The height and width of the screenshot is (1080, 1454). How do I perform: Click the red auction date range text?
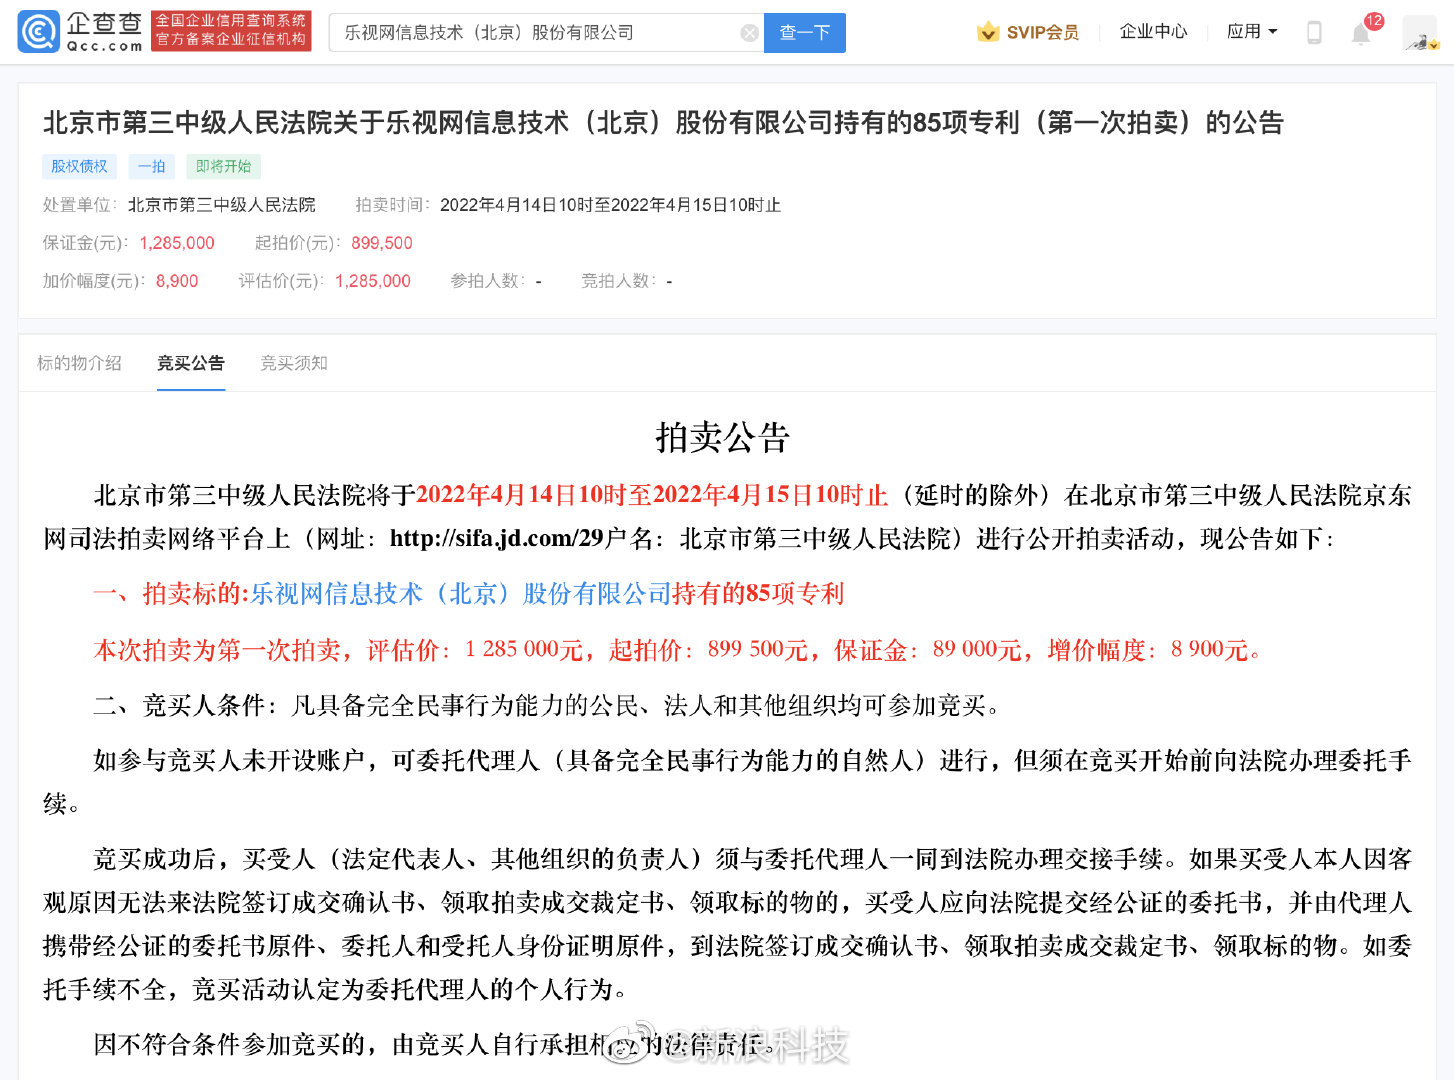(652, 495)
